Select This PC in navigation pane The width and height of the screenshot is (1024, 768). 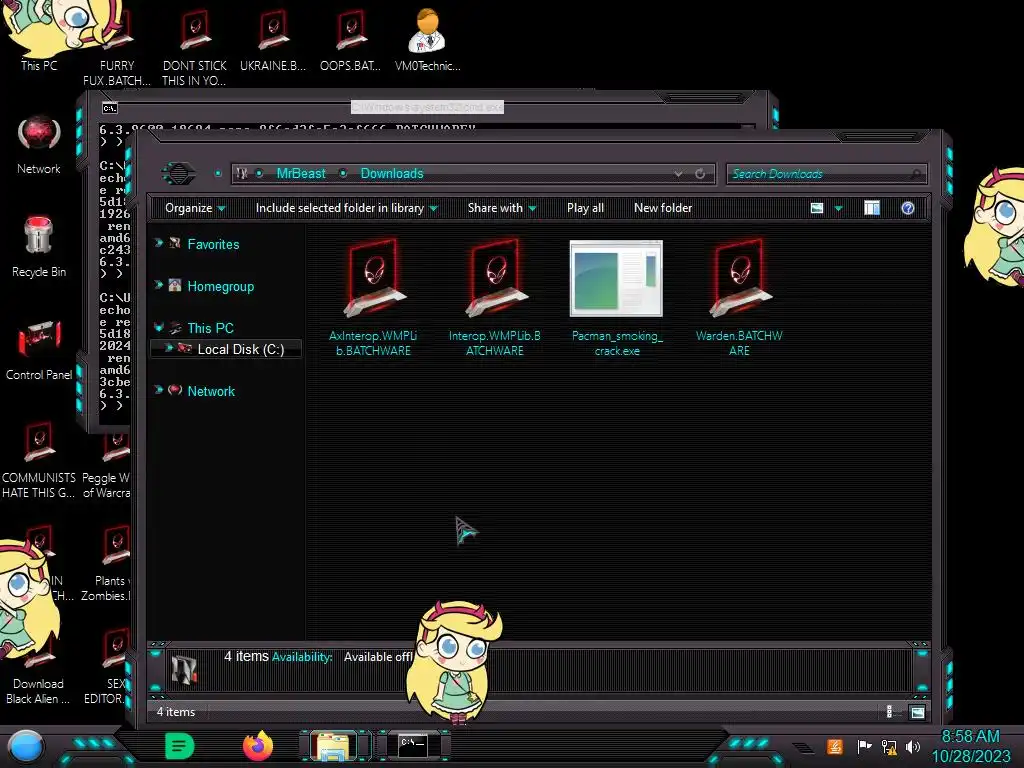point(210,328)
